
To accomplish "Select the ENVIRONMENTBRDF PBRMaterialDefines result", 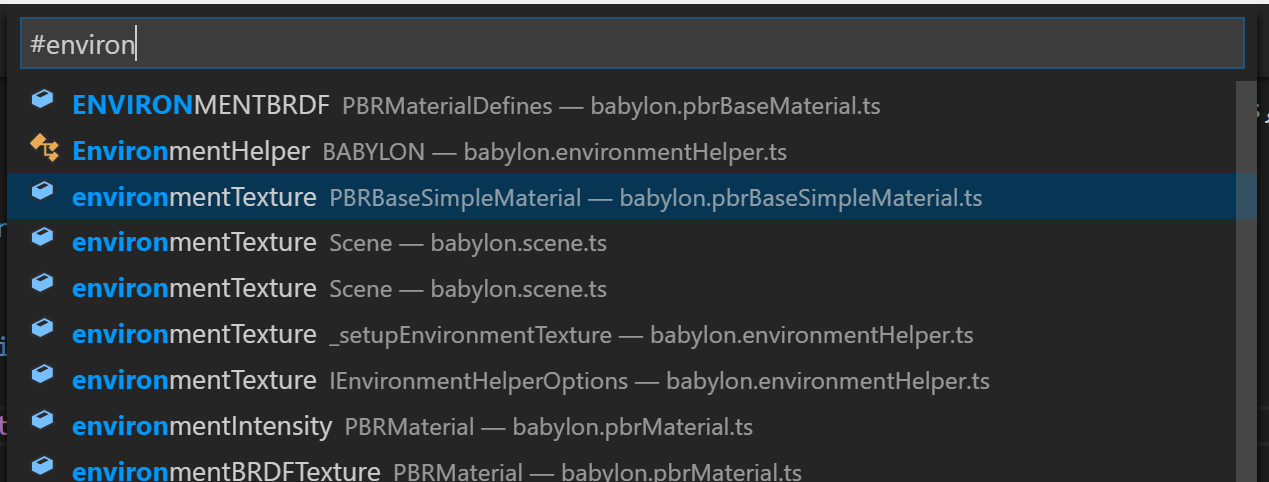I will click(632, 105).
